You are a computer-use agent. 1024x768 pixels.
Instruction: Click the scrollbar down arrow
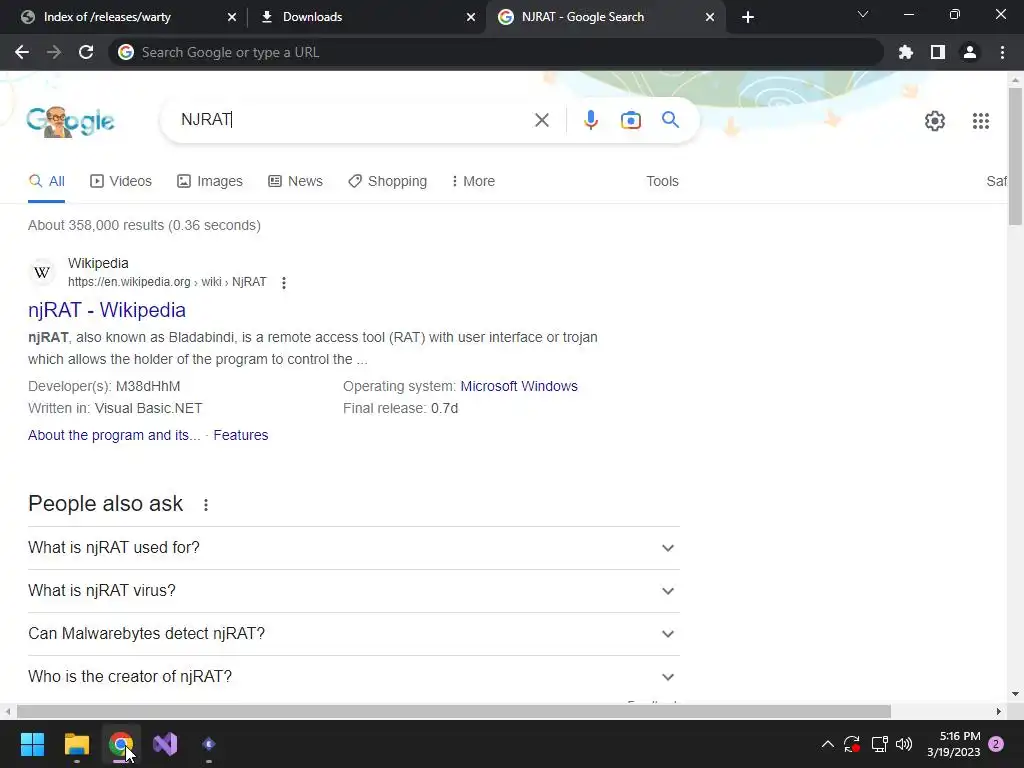[1015, 694]
